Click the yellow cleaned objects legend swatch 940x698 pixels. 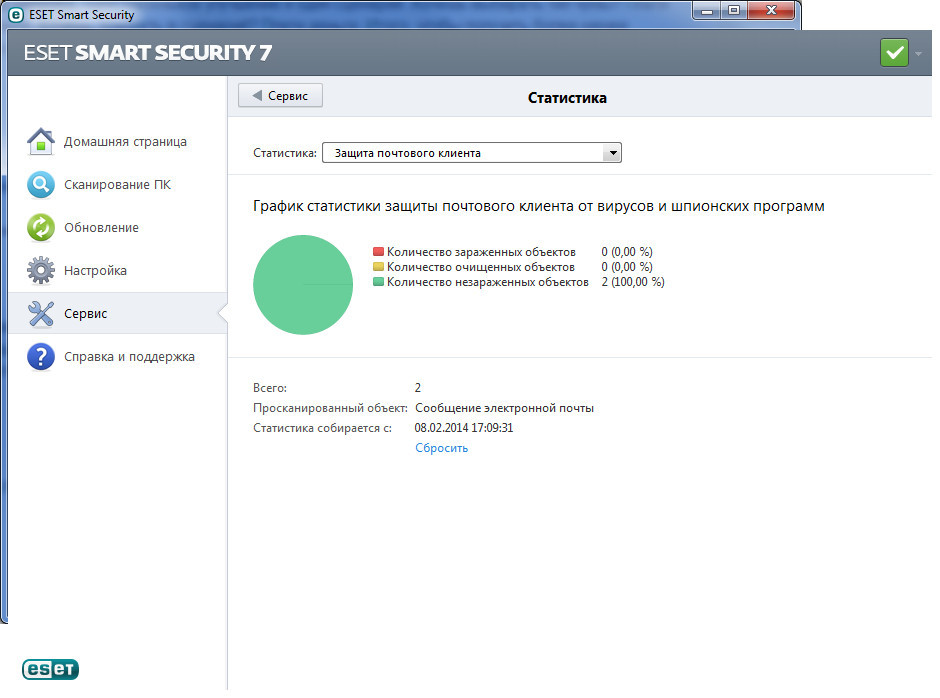[x=378, y=267]
